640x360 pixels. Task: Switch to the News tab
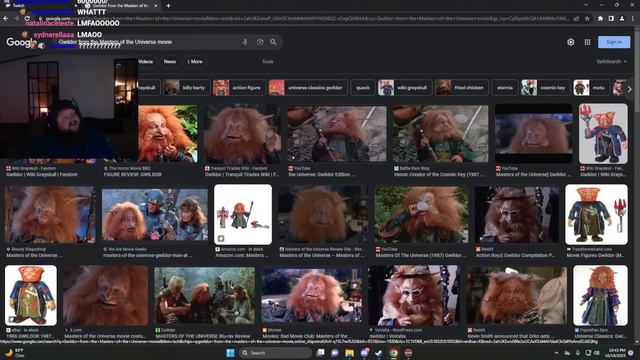point(170,62)
